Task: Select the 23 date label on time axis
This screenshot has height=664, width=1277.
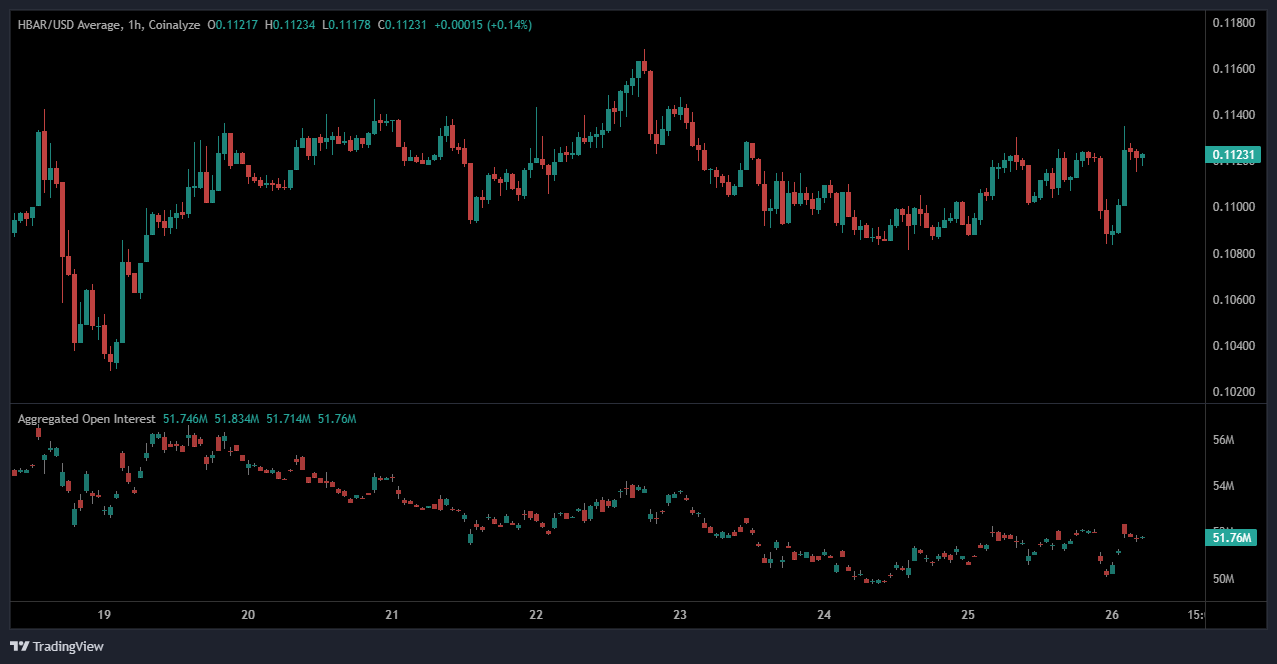Action: point(680,614)
